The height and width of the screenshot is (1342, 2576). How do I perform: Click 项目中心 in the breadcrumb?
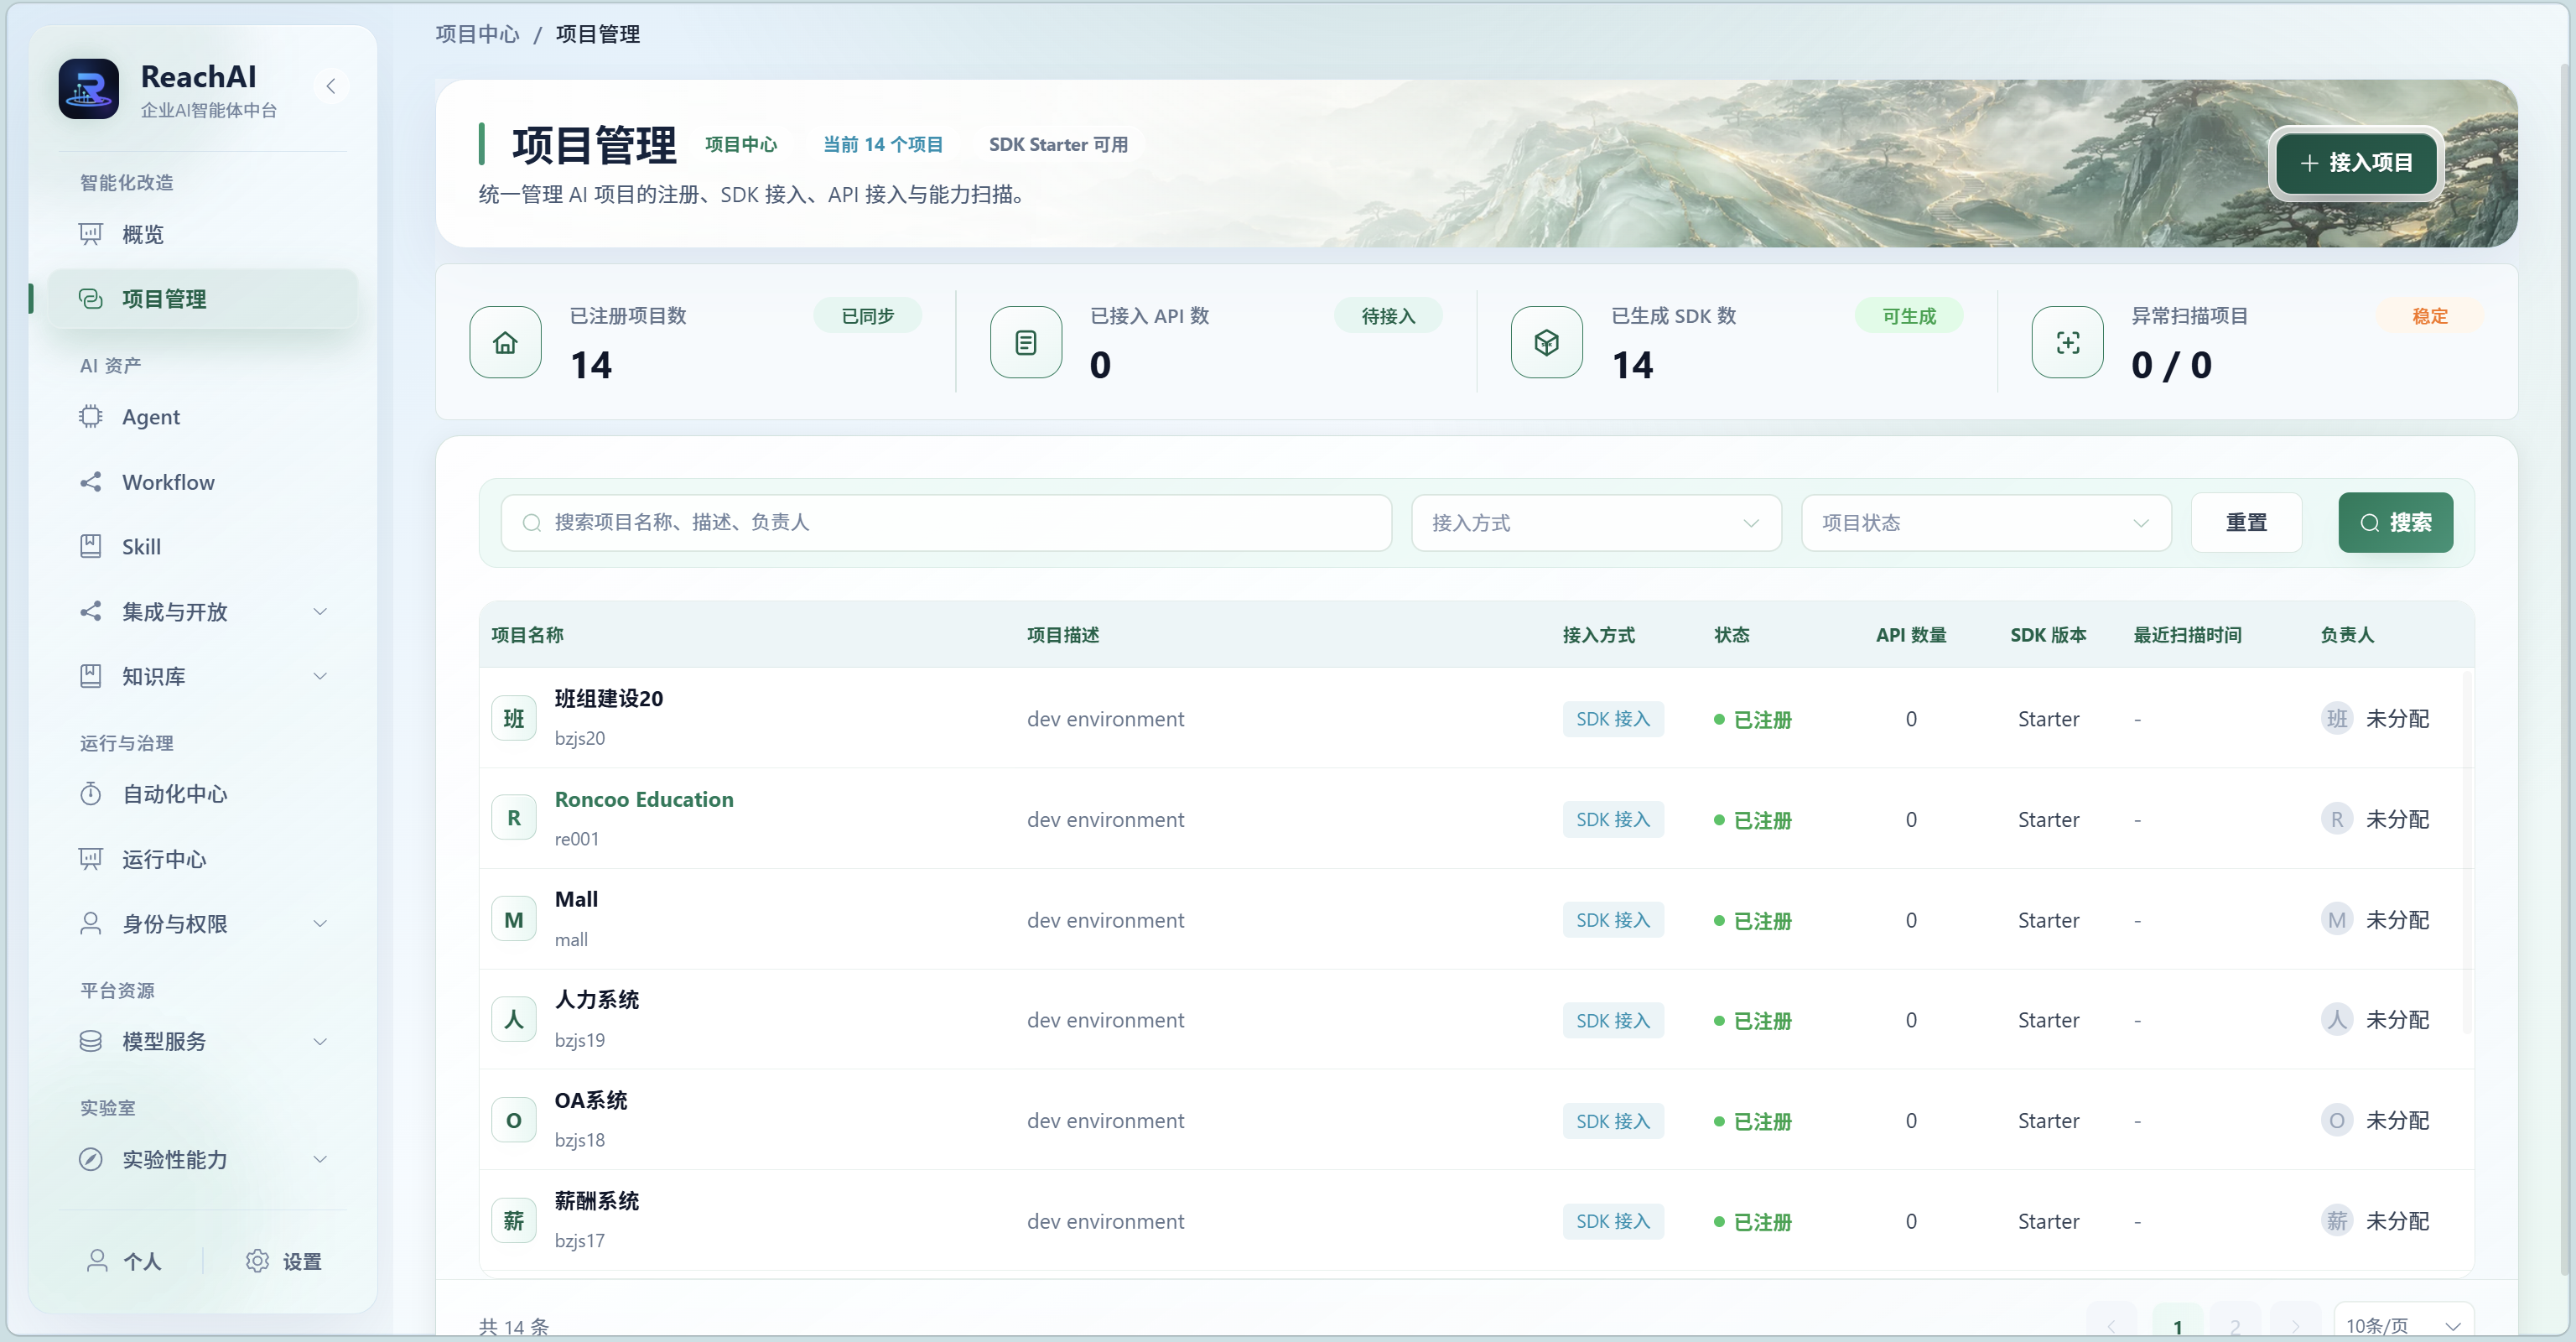[477, 34]
